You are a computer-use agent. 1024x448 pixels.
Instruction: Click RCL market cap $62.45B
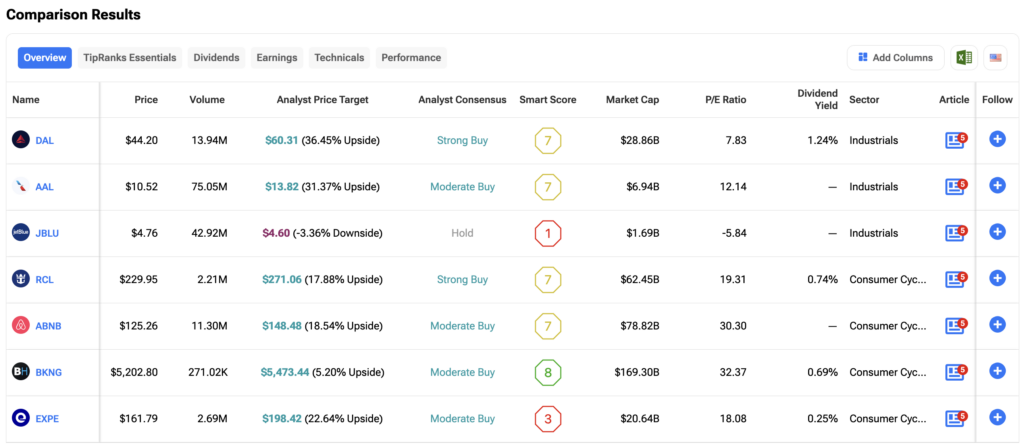pyautogui.click(x=640, y=280)
